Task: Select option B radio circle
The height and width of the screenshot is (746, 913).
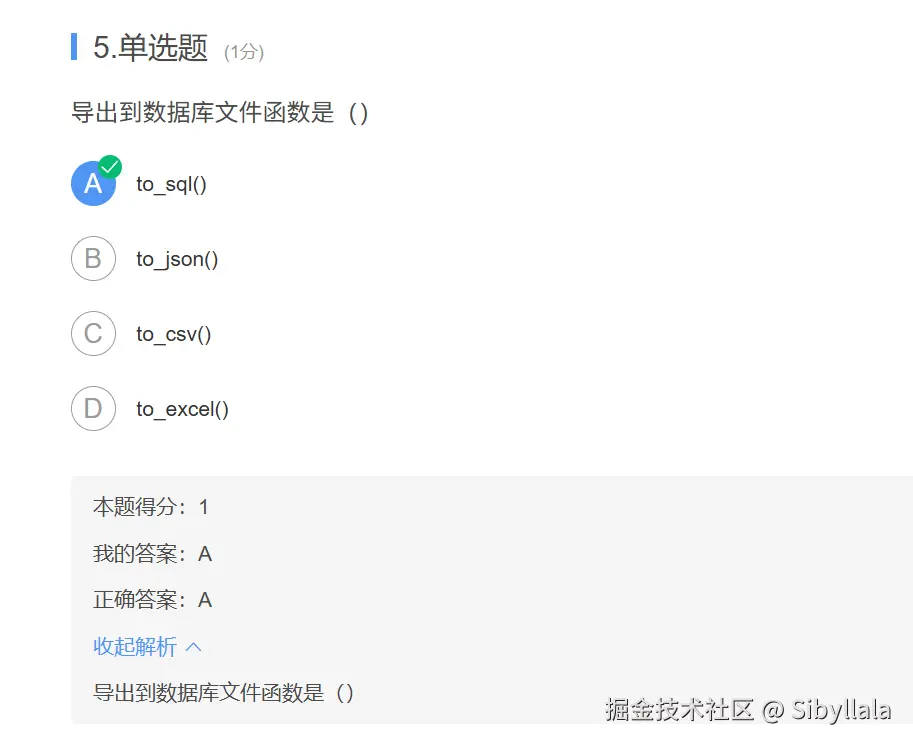Action: (x=93, y=259)
